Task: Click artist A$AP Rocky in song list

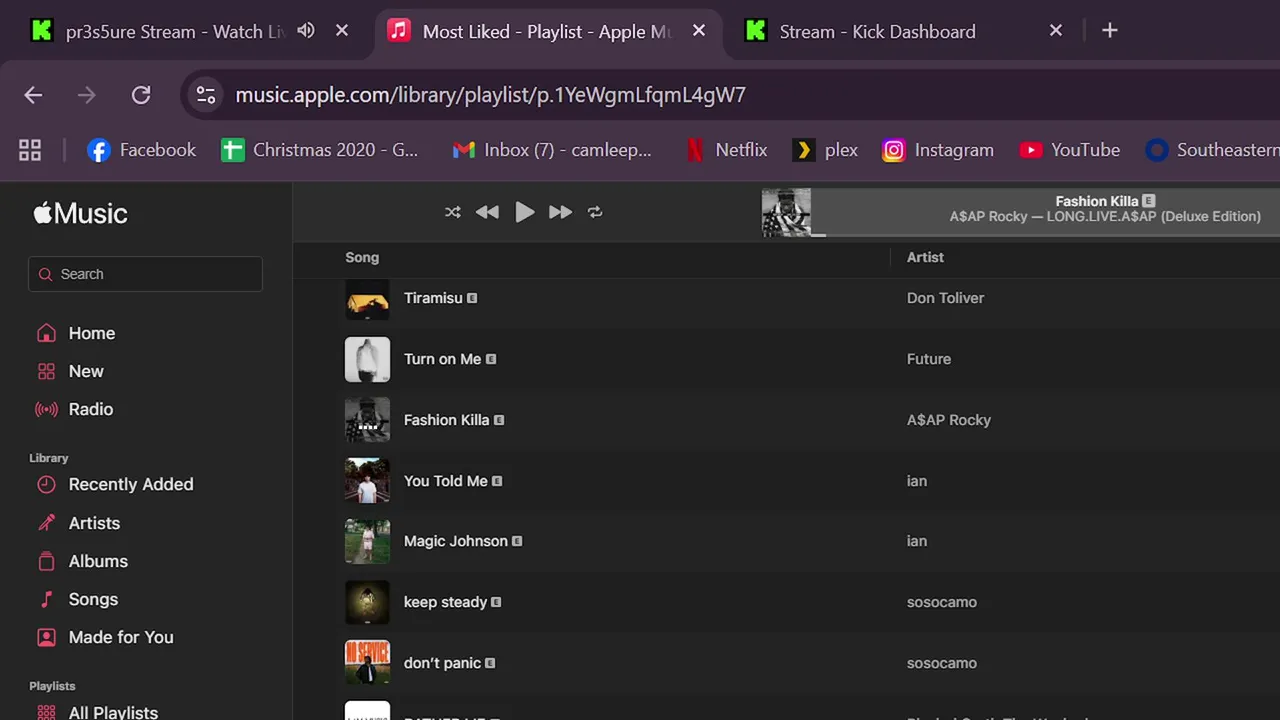Action: 948,420
